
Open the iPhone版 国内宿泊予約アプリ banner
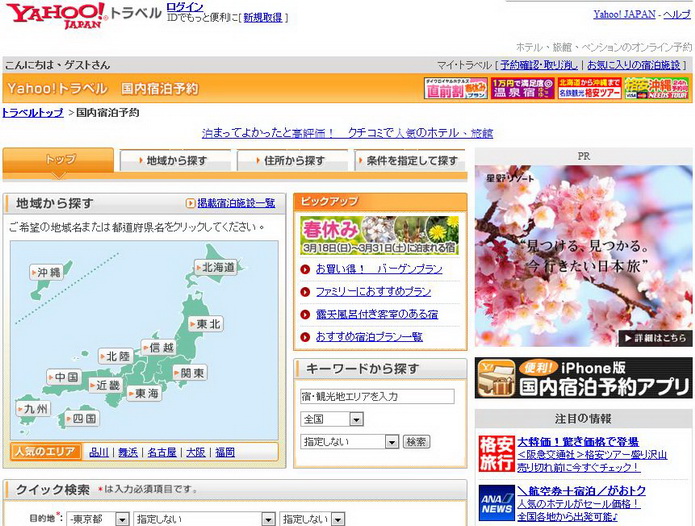click(583, 378)
